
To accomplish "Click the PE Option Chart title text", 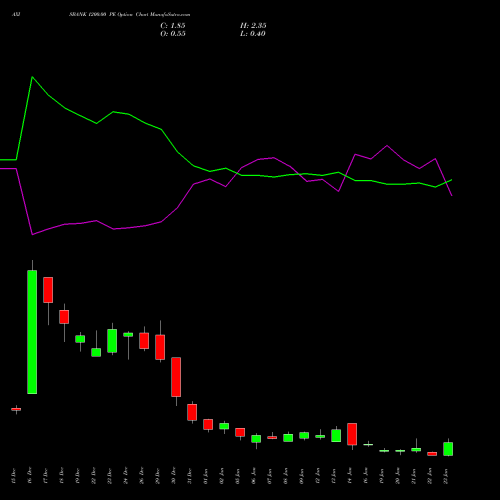I will 129,15.
